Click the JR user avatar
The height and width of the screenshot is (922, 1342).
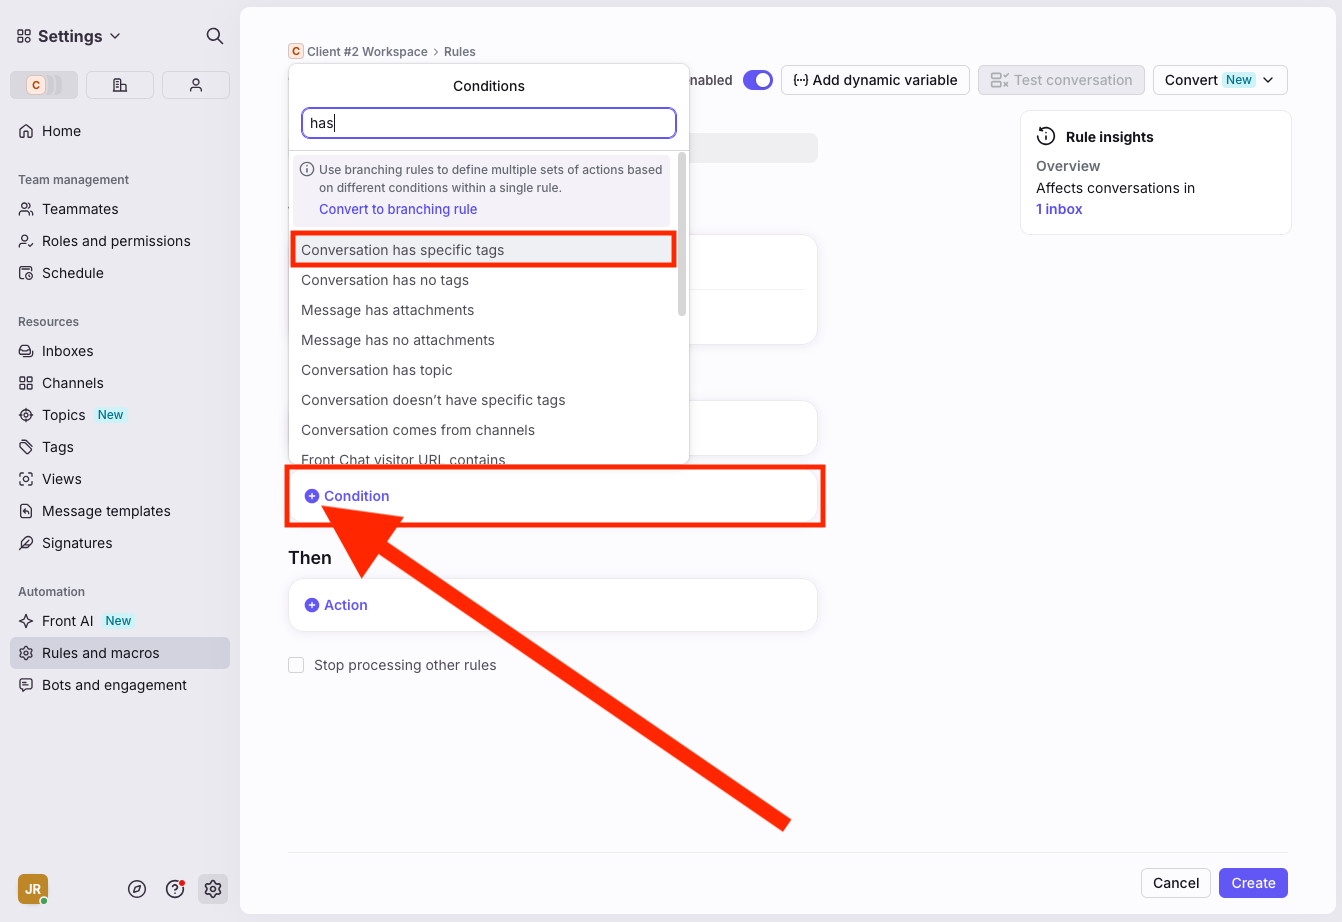(x=33, y=889)
